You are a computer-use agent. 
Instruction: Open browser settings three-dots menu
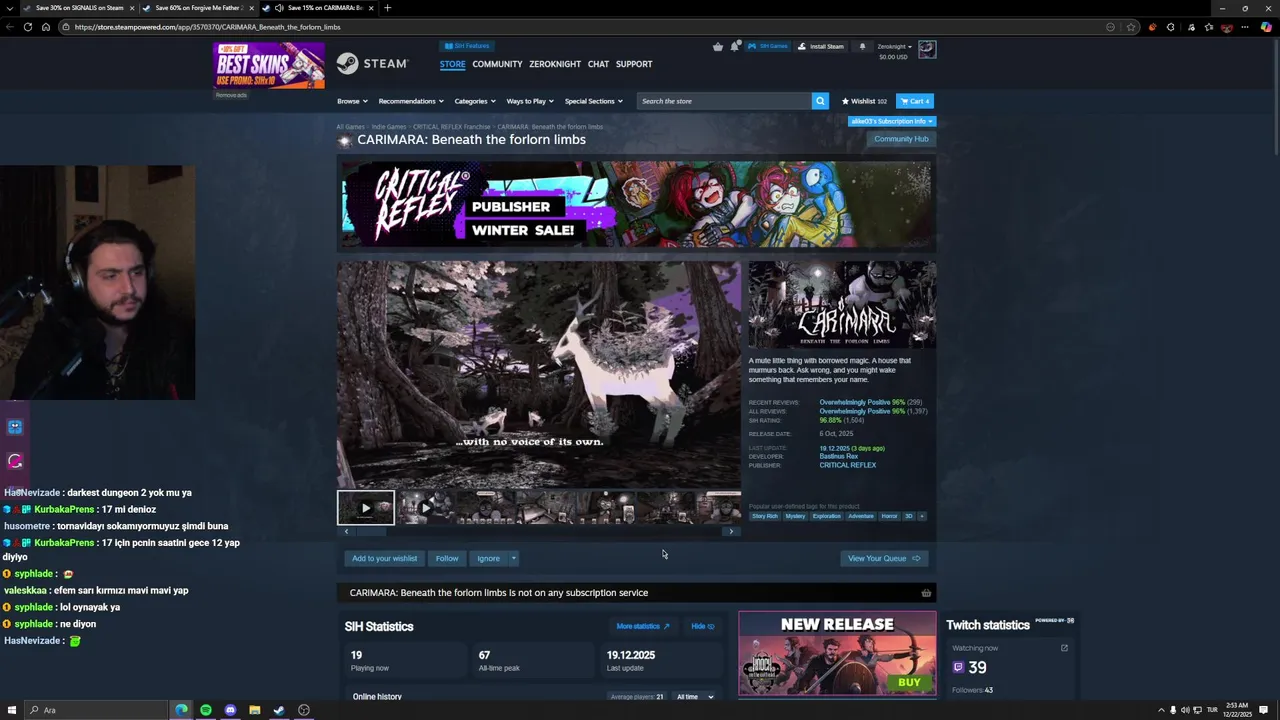[1246, 27]
